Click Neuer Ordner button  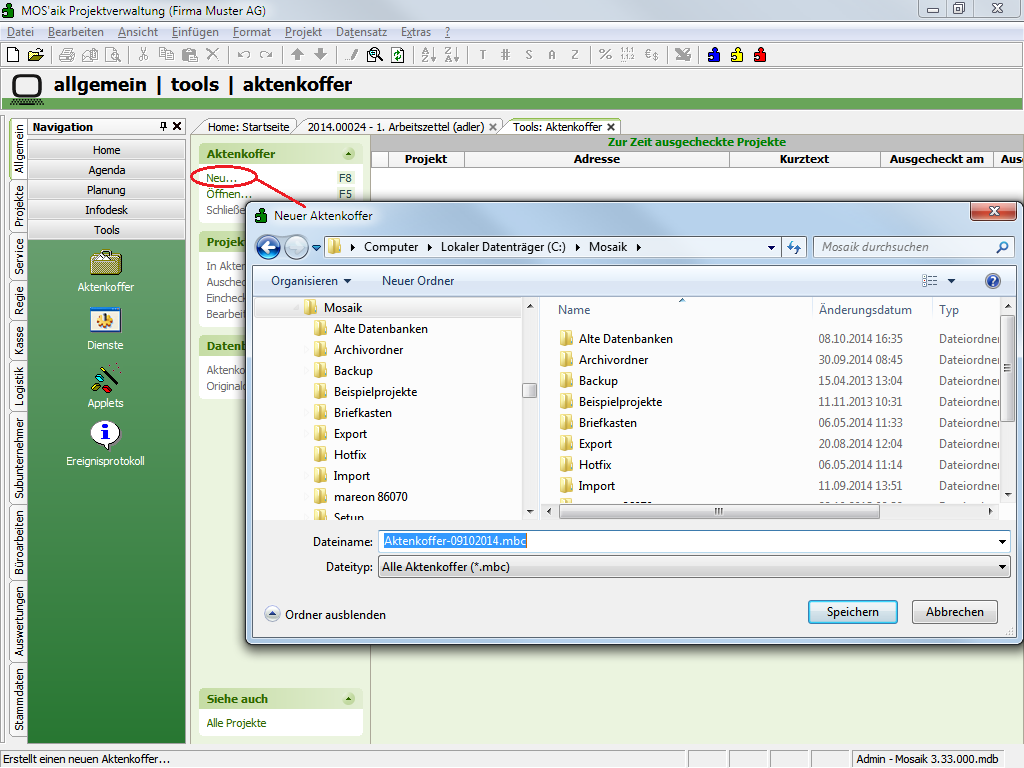coord(418,281)
